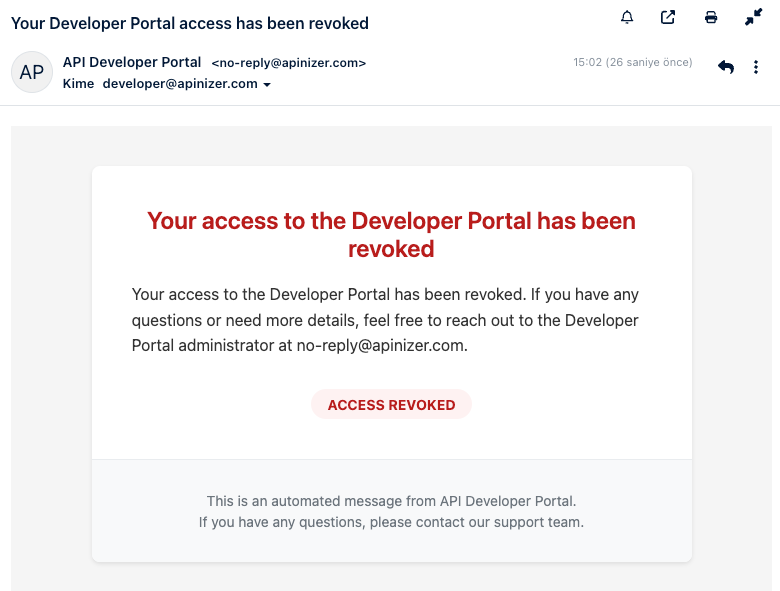Open the email in a new window

tap(668, 17)
